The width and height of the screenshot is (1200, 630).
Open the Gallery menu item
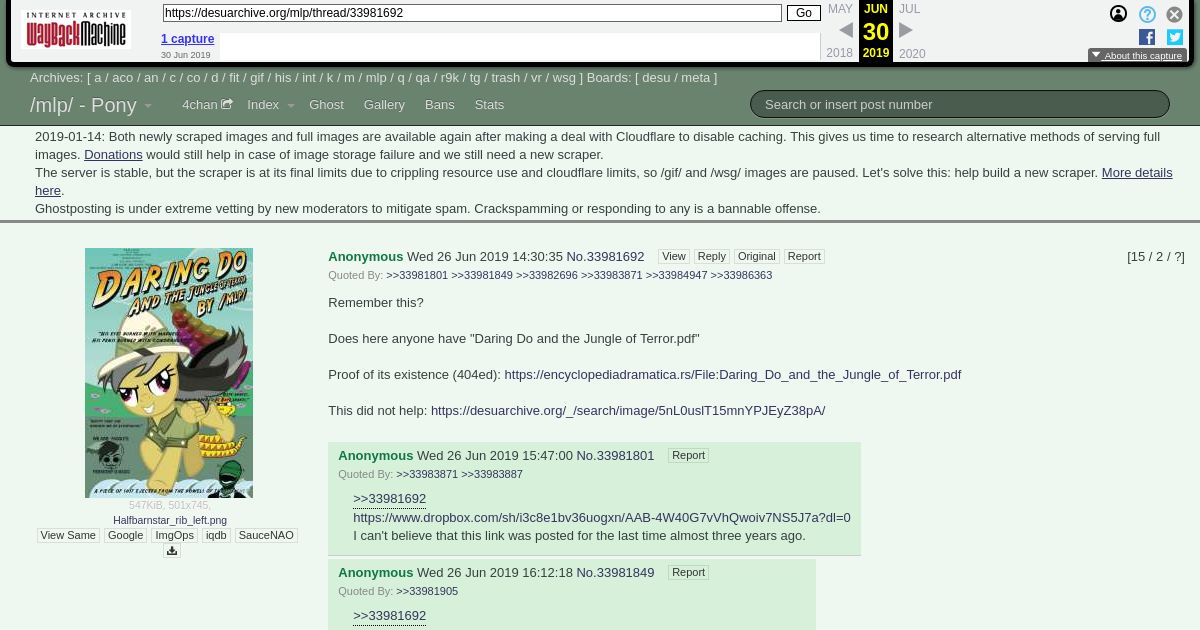coord(384,105)
